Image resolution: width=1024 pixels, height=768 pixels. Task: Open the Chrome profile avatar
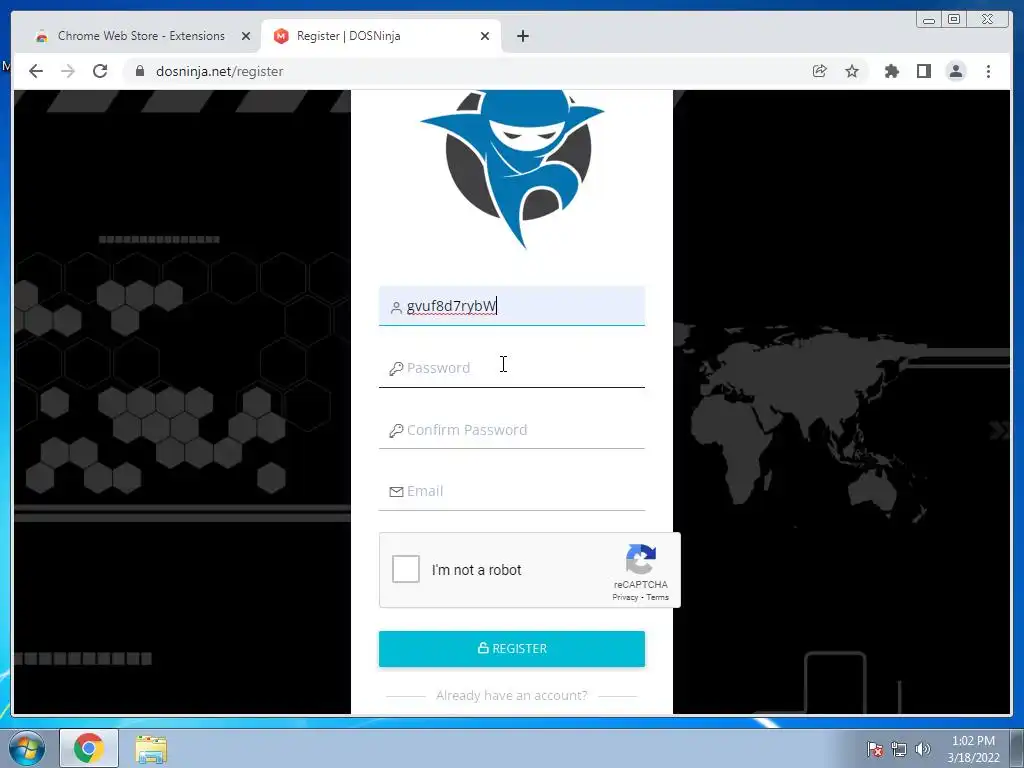[955, 71]
